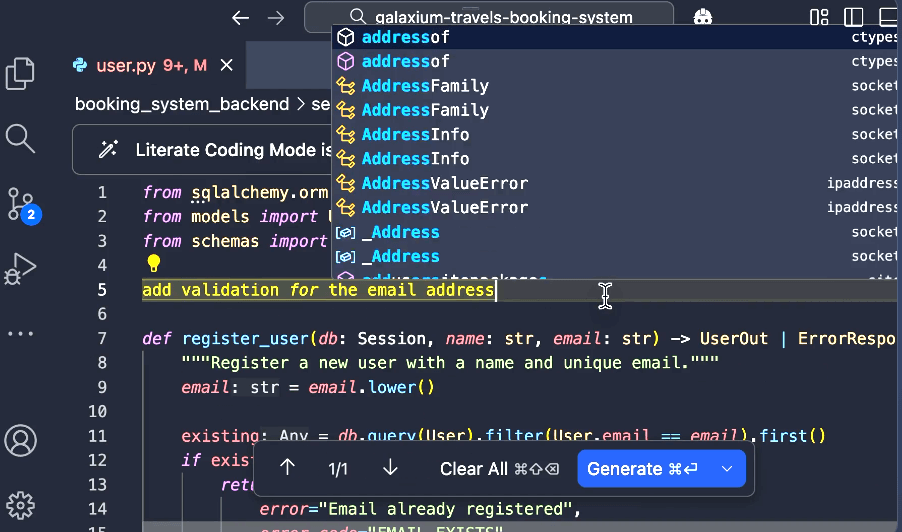Click the Clear All button
Screen dimensions: 902x532
pos(499,469)
